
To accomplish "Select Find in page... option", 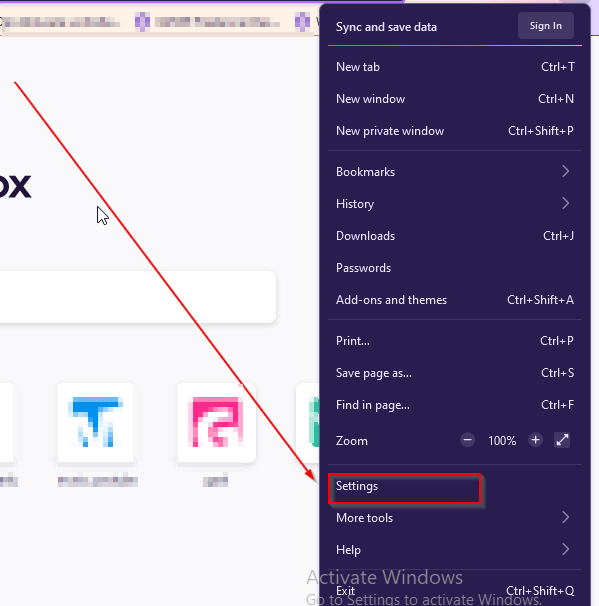I will 455,405.
